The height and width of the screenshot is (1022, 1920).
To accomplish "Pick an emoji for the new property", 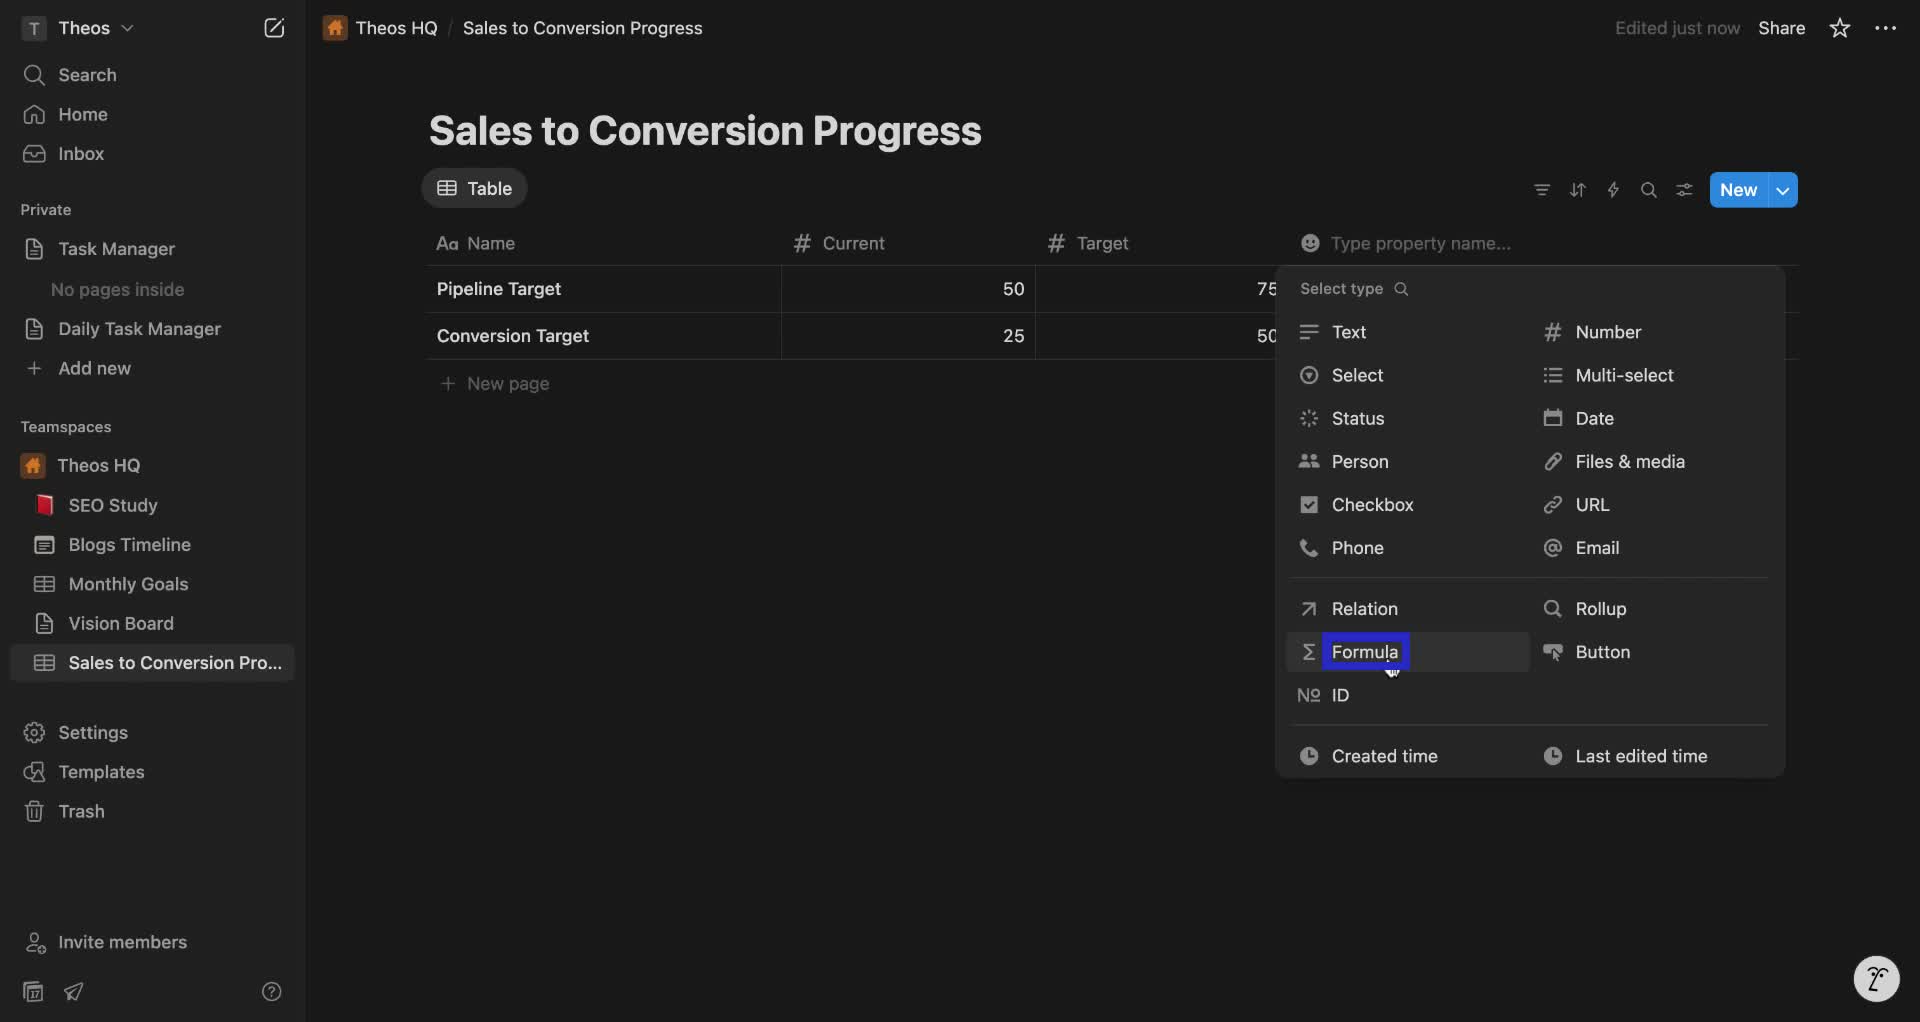I will (1312, 243).
